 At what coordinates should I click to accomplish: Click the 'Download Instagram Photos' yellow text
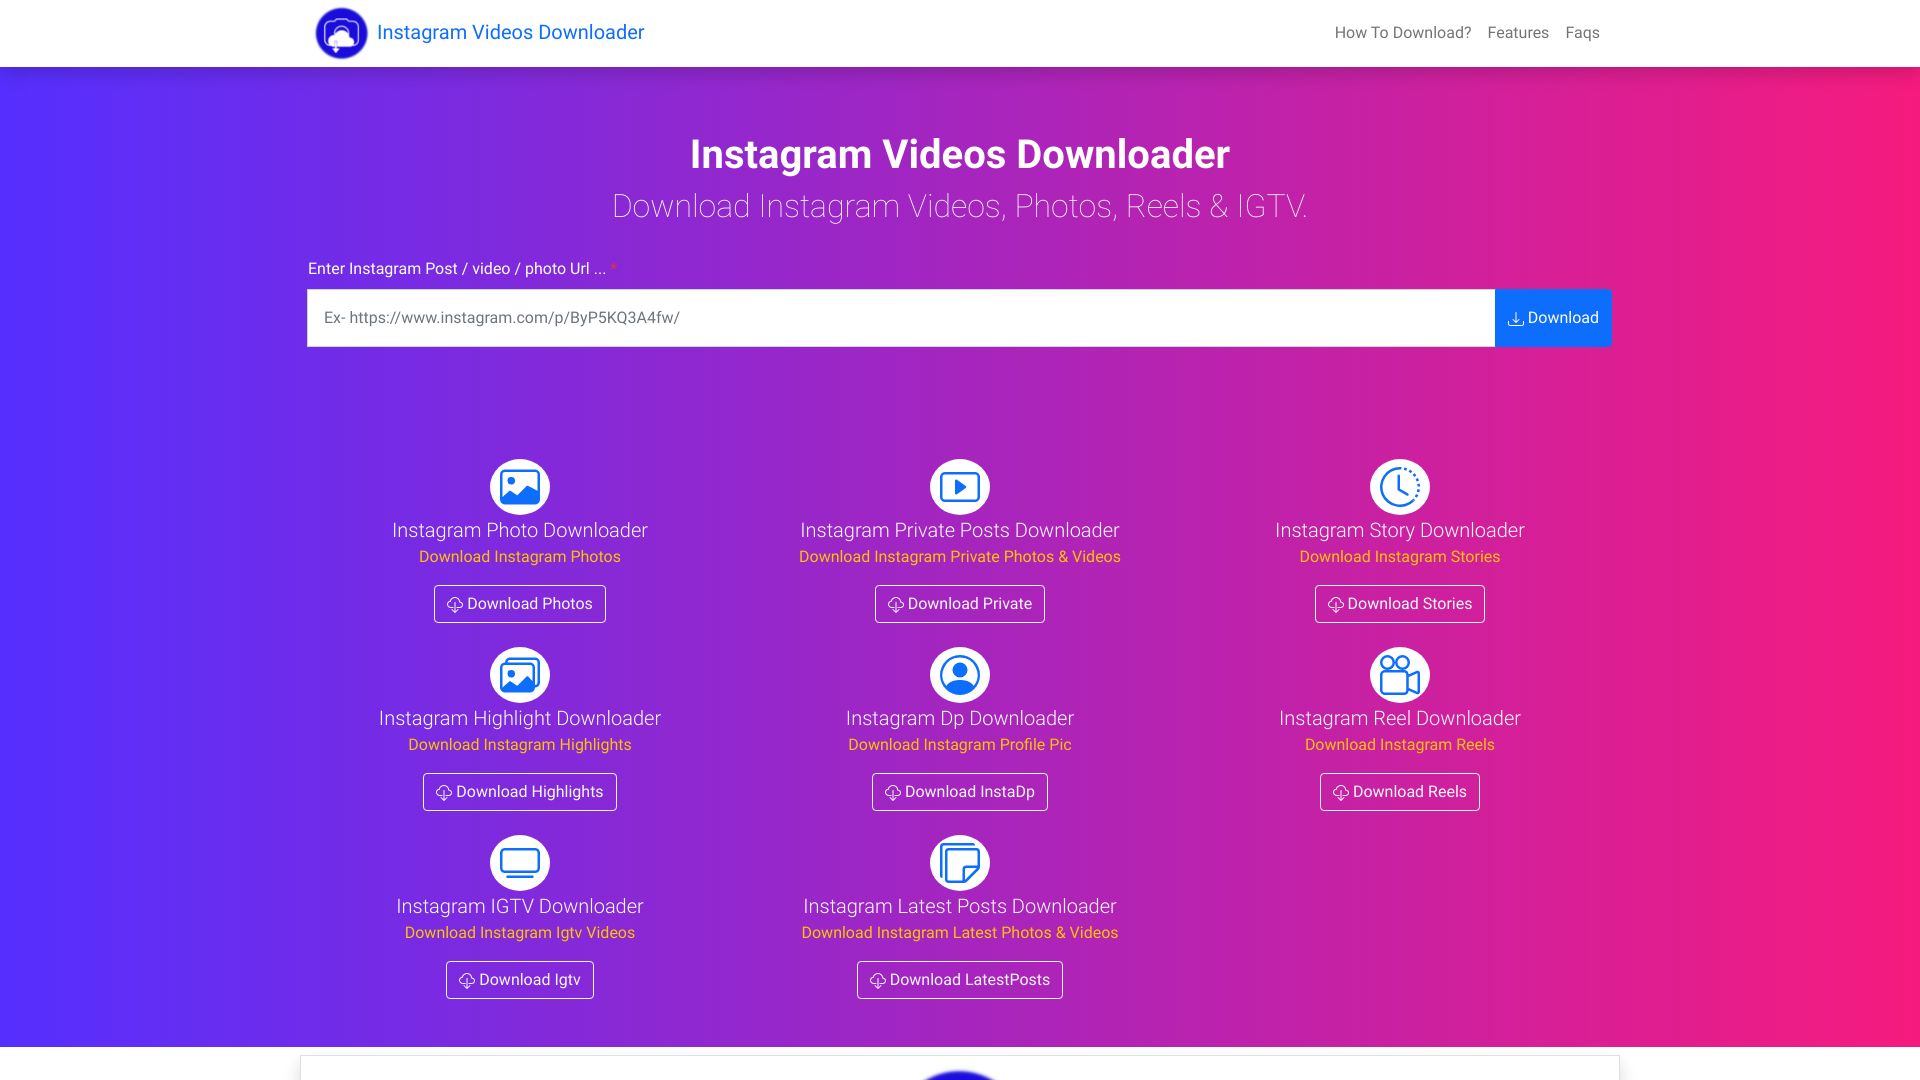coord(520,557)
